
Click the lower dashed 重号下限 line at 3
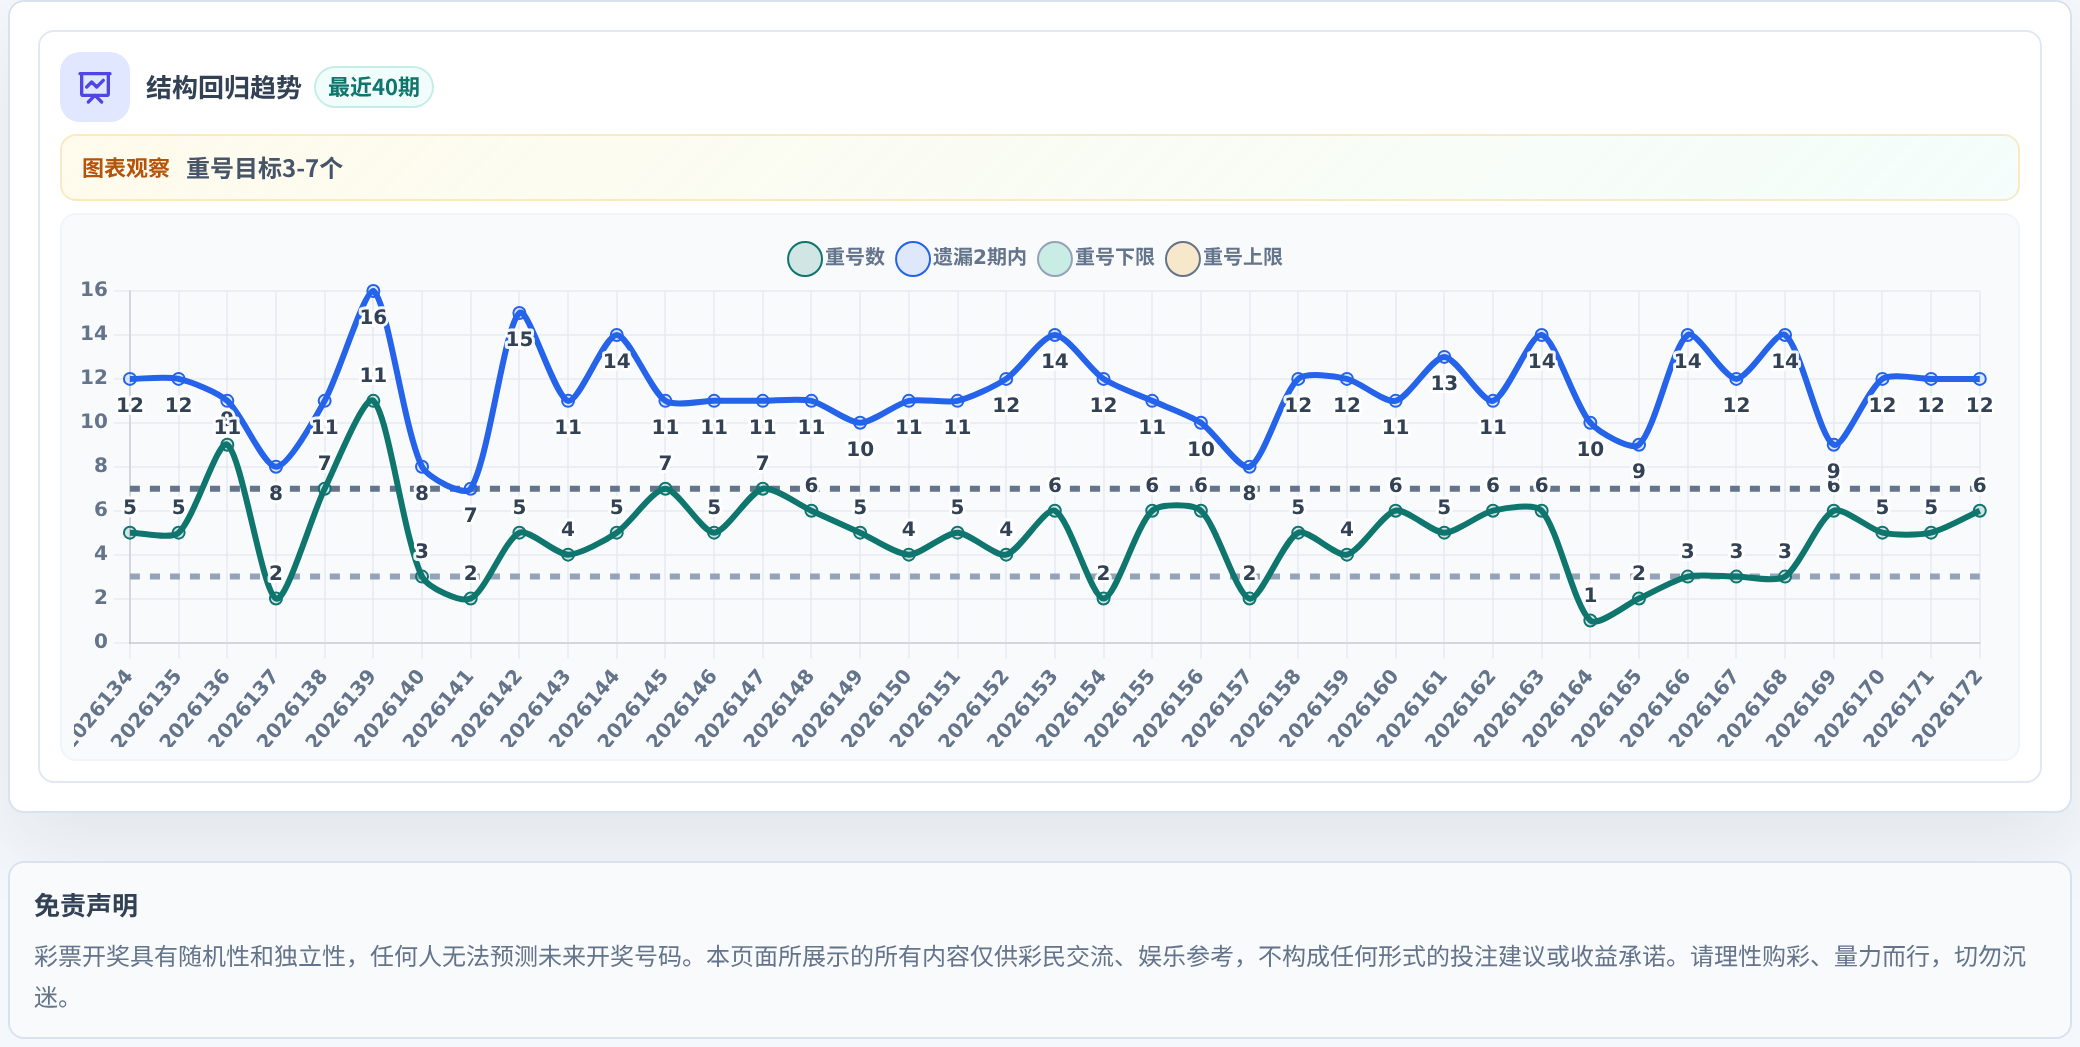click(1055, 577)
